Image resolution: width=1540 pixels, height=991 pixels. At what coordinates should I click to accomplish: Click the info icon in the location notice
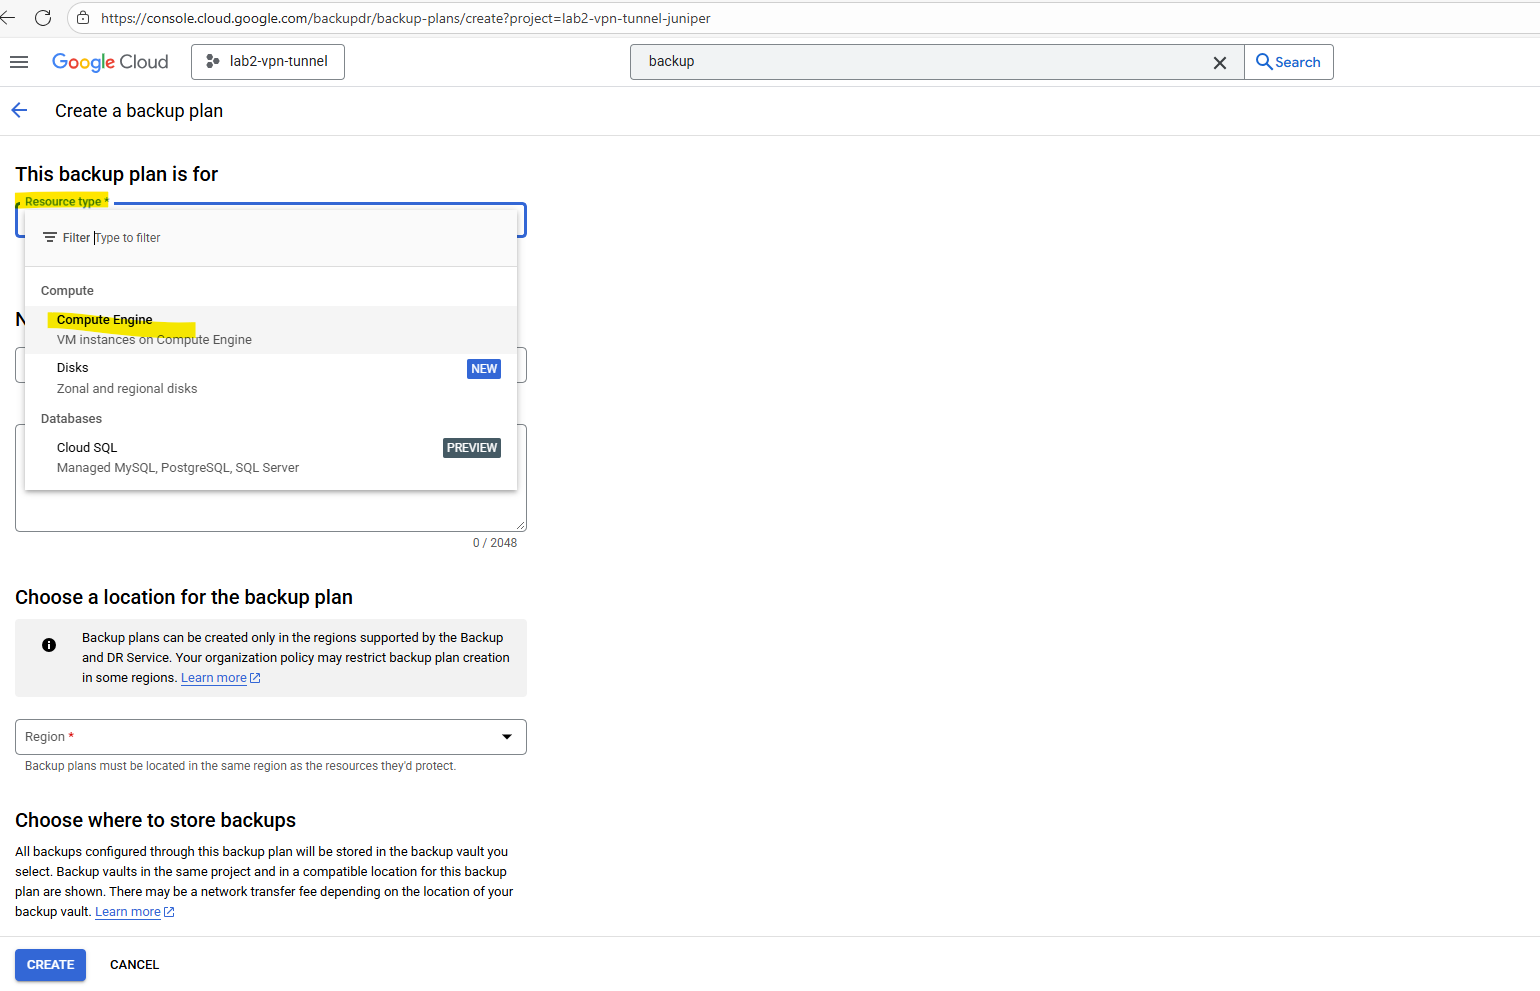point(49,645)
